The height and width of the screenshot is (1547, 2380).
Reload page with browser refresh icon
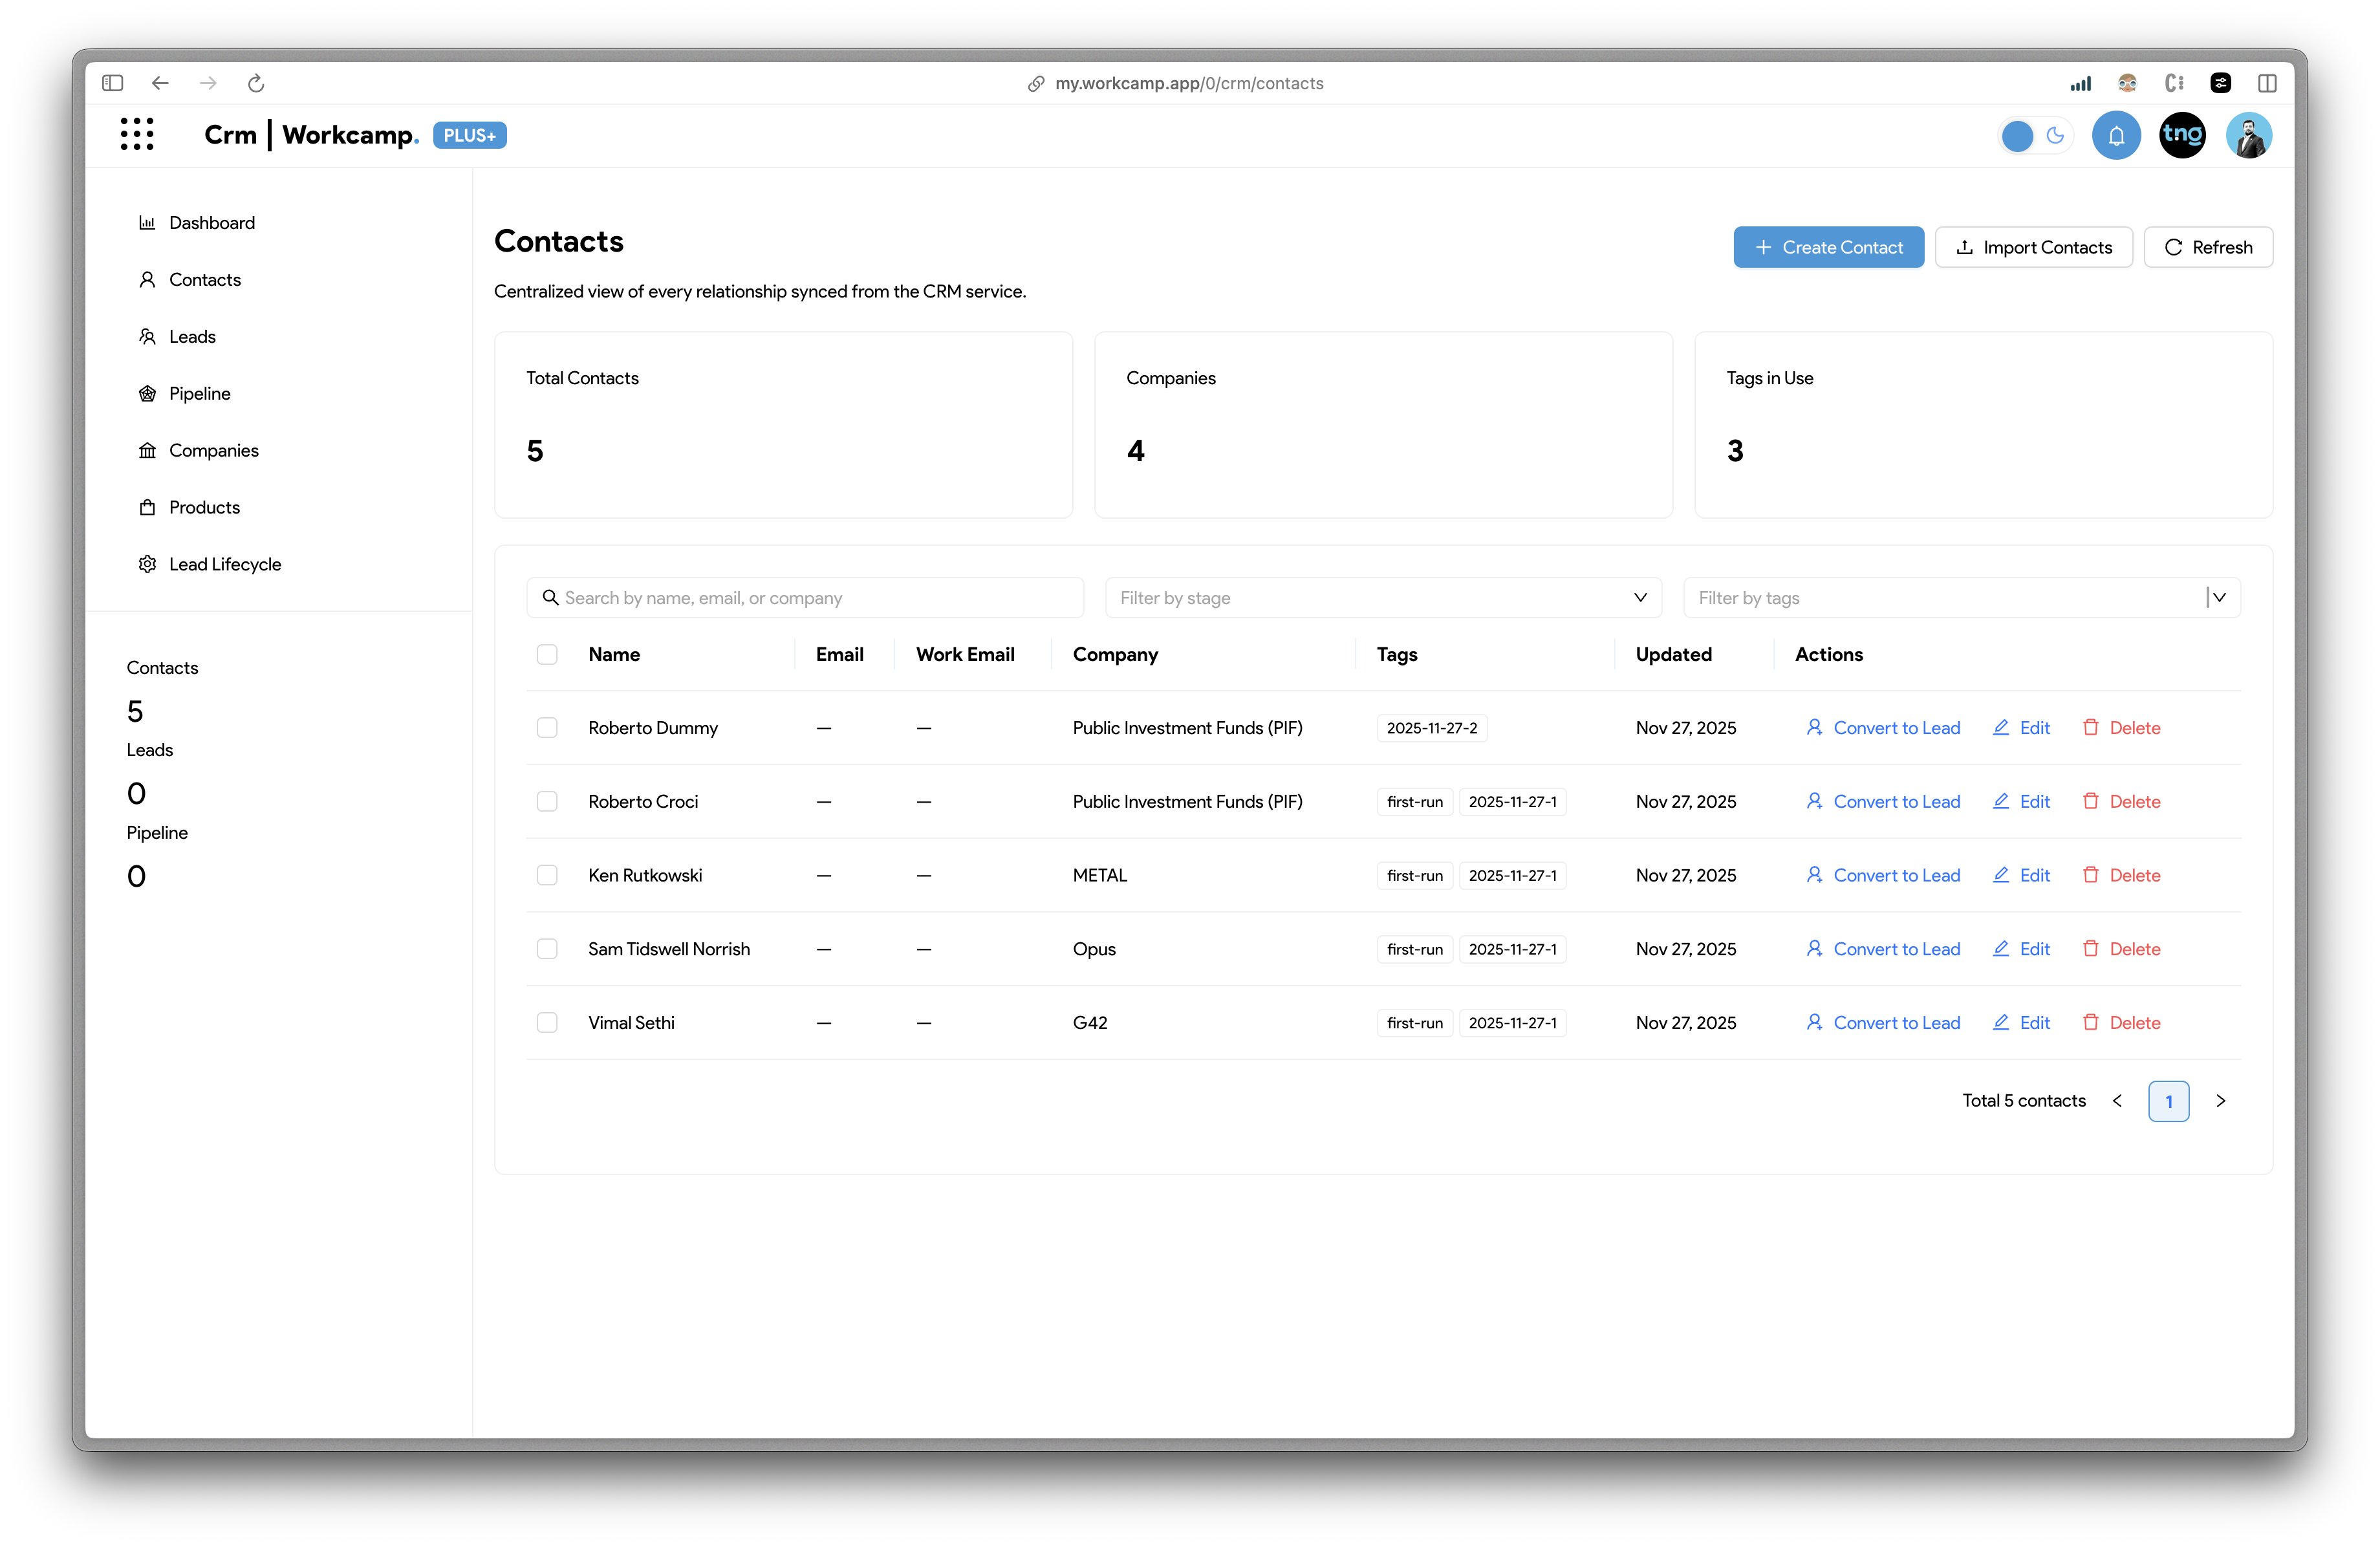(256, 83)
